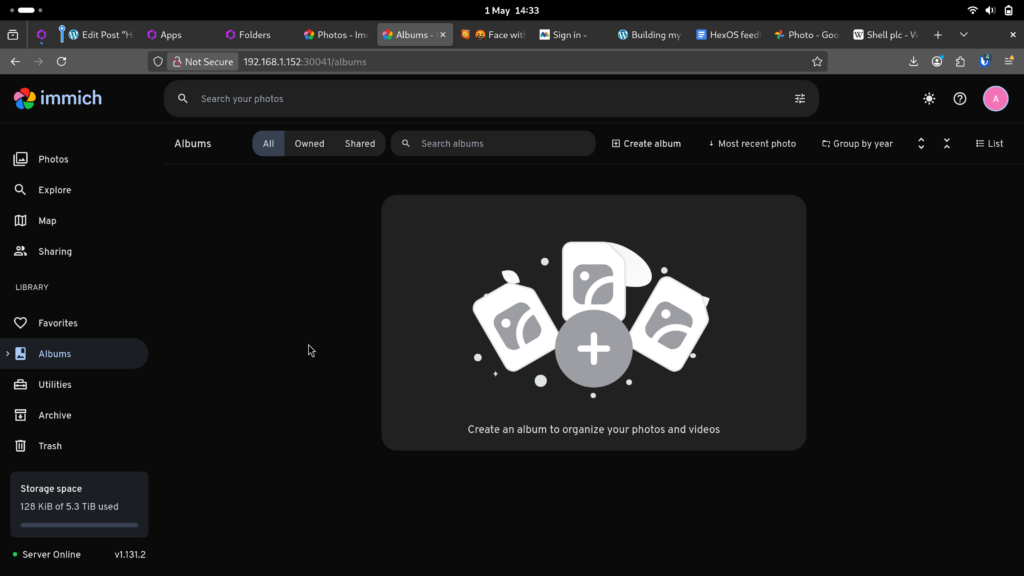Click the storage space usage bar
Image resolution: width=1024 pixels, height=576 pixels.
tap(79, 525)
